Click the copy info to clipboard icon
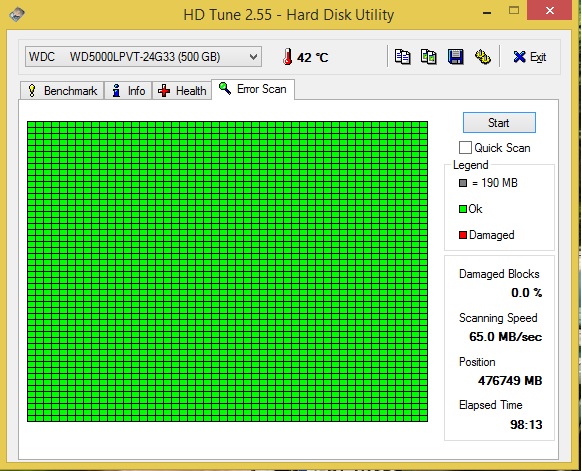Screen dimensions: 582x471 402,57
